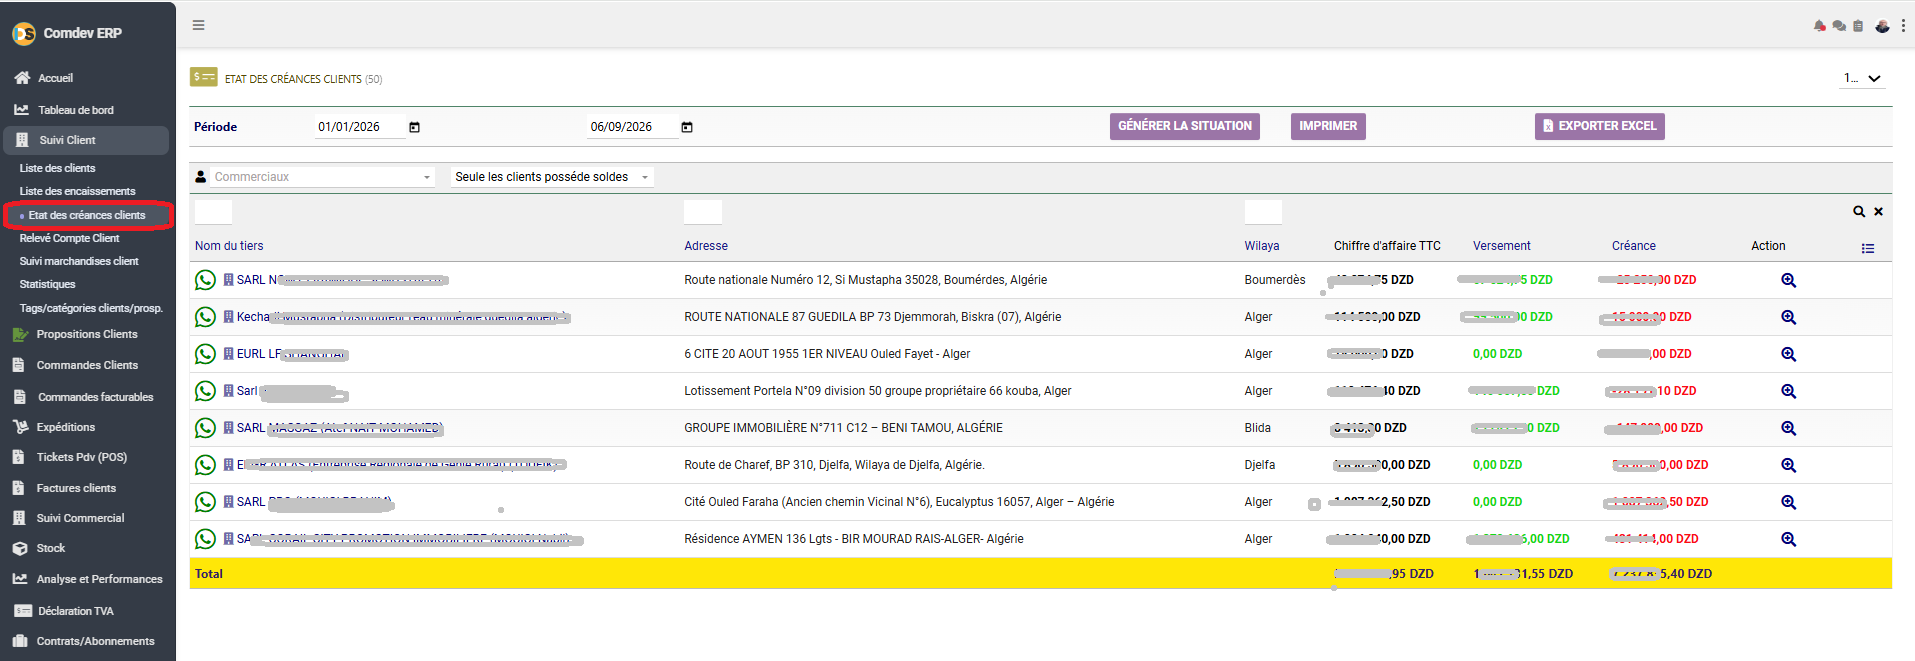Viewport: 1915px width, 661px height.
Task: Open Relevé Compte Client
Action: 69,238
